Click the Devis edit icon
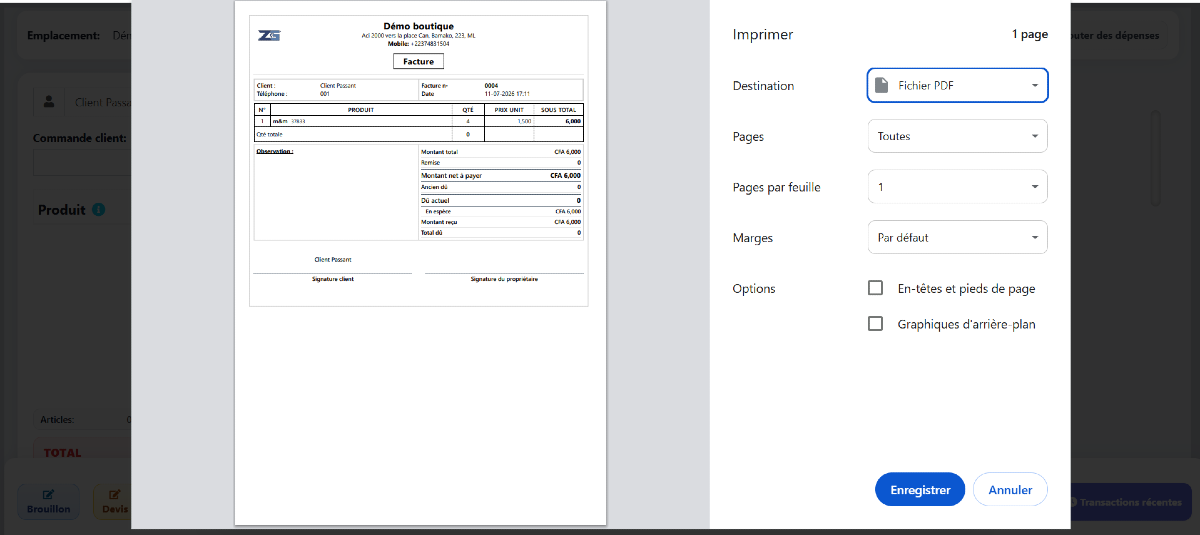1200x535 pixels. point(114,495)
